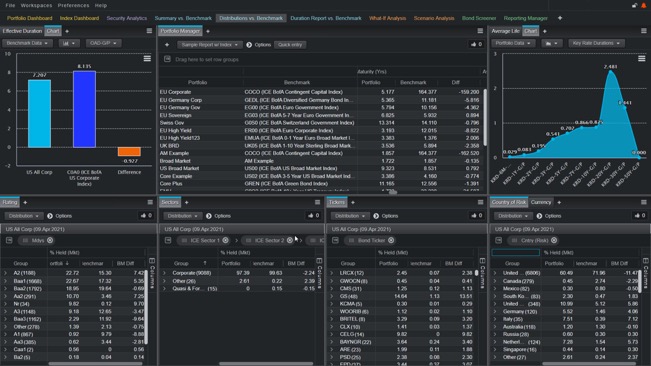Open the Rating panel hamburger menu
The height and width of the screenshot is (366, 651).
150,202
